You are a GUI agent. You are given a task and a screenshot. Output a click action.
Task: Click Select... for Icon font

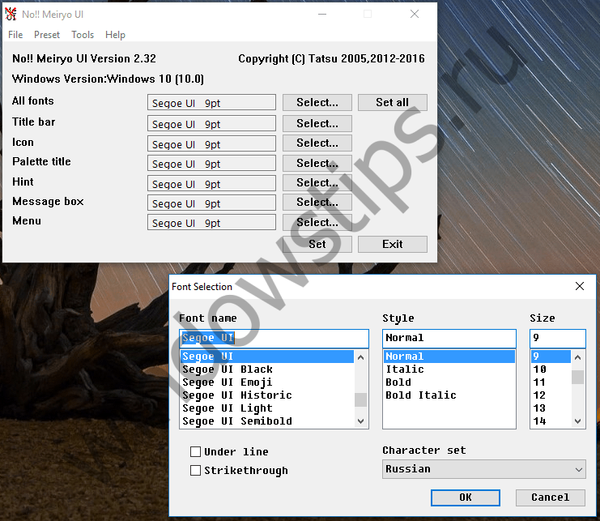point(317,143)
